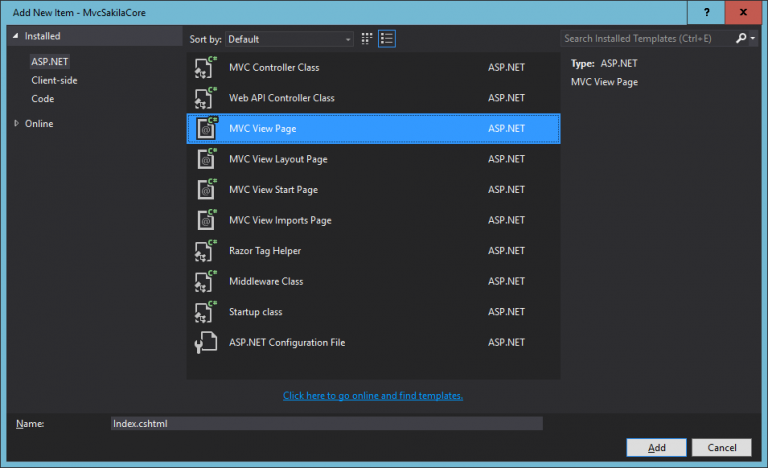Click the MVC View Layout Page icon
The height and width of the screenshot is (468, 768).
click(205, 159)
